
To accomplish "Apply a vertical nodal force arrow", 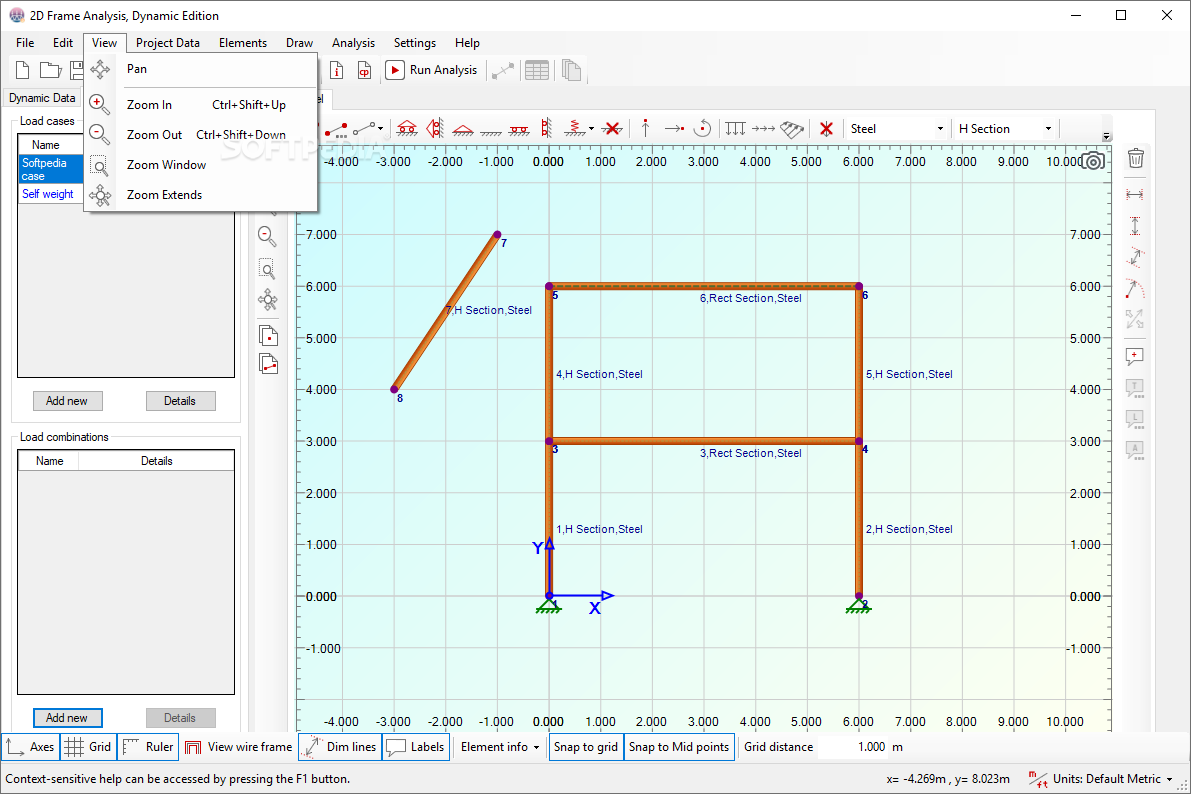I will click(646, 128).
